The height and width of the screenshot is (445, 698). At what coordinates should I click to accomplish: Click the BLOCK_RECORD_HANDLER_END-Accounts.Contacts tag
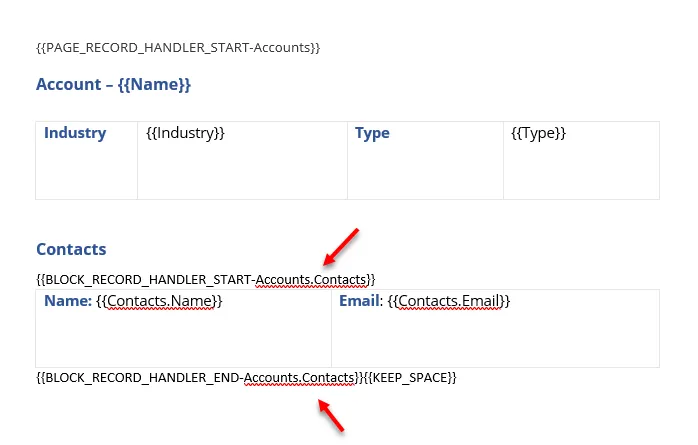pyautogui.click(x=200, y=378)
